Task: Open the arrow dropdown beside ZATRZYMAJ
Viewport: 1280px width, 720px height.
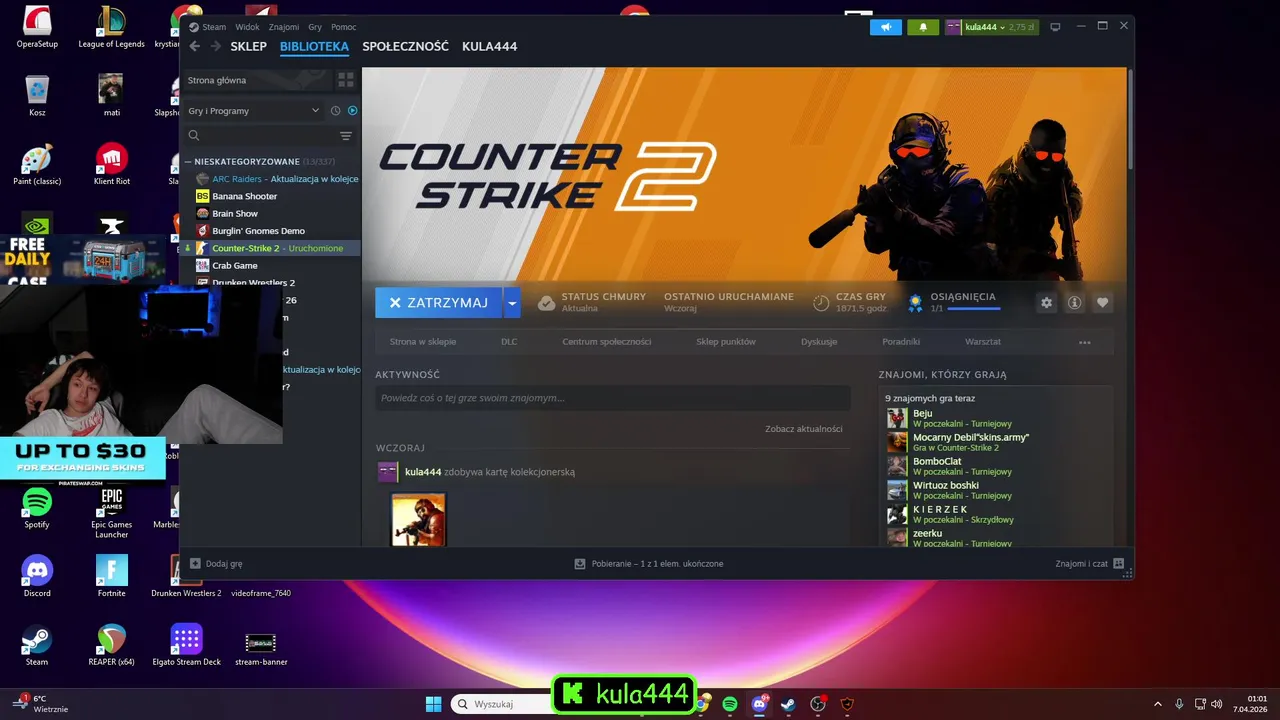Action: tap(511, 303)
